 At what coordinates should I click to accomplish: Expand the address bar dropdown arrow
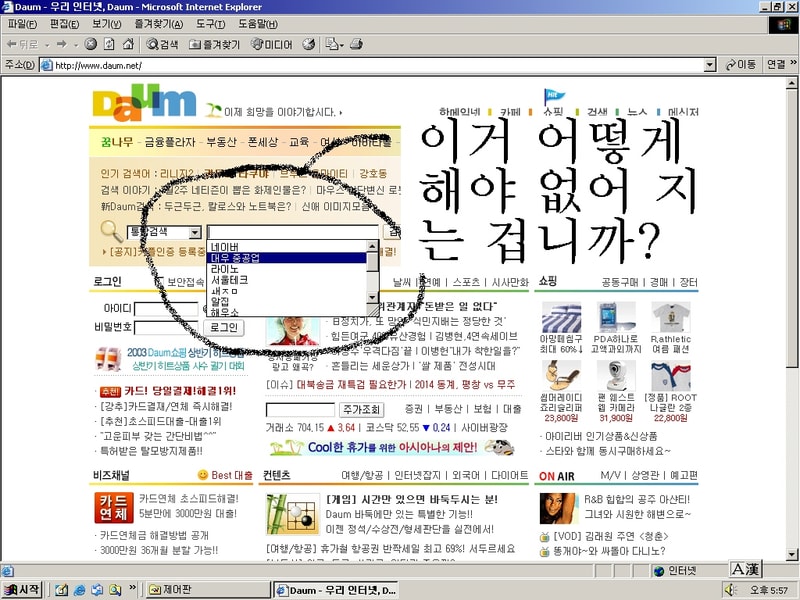pyautogui.click(x=710, y=65)
